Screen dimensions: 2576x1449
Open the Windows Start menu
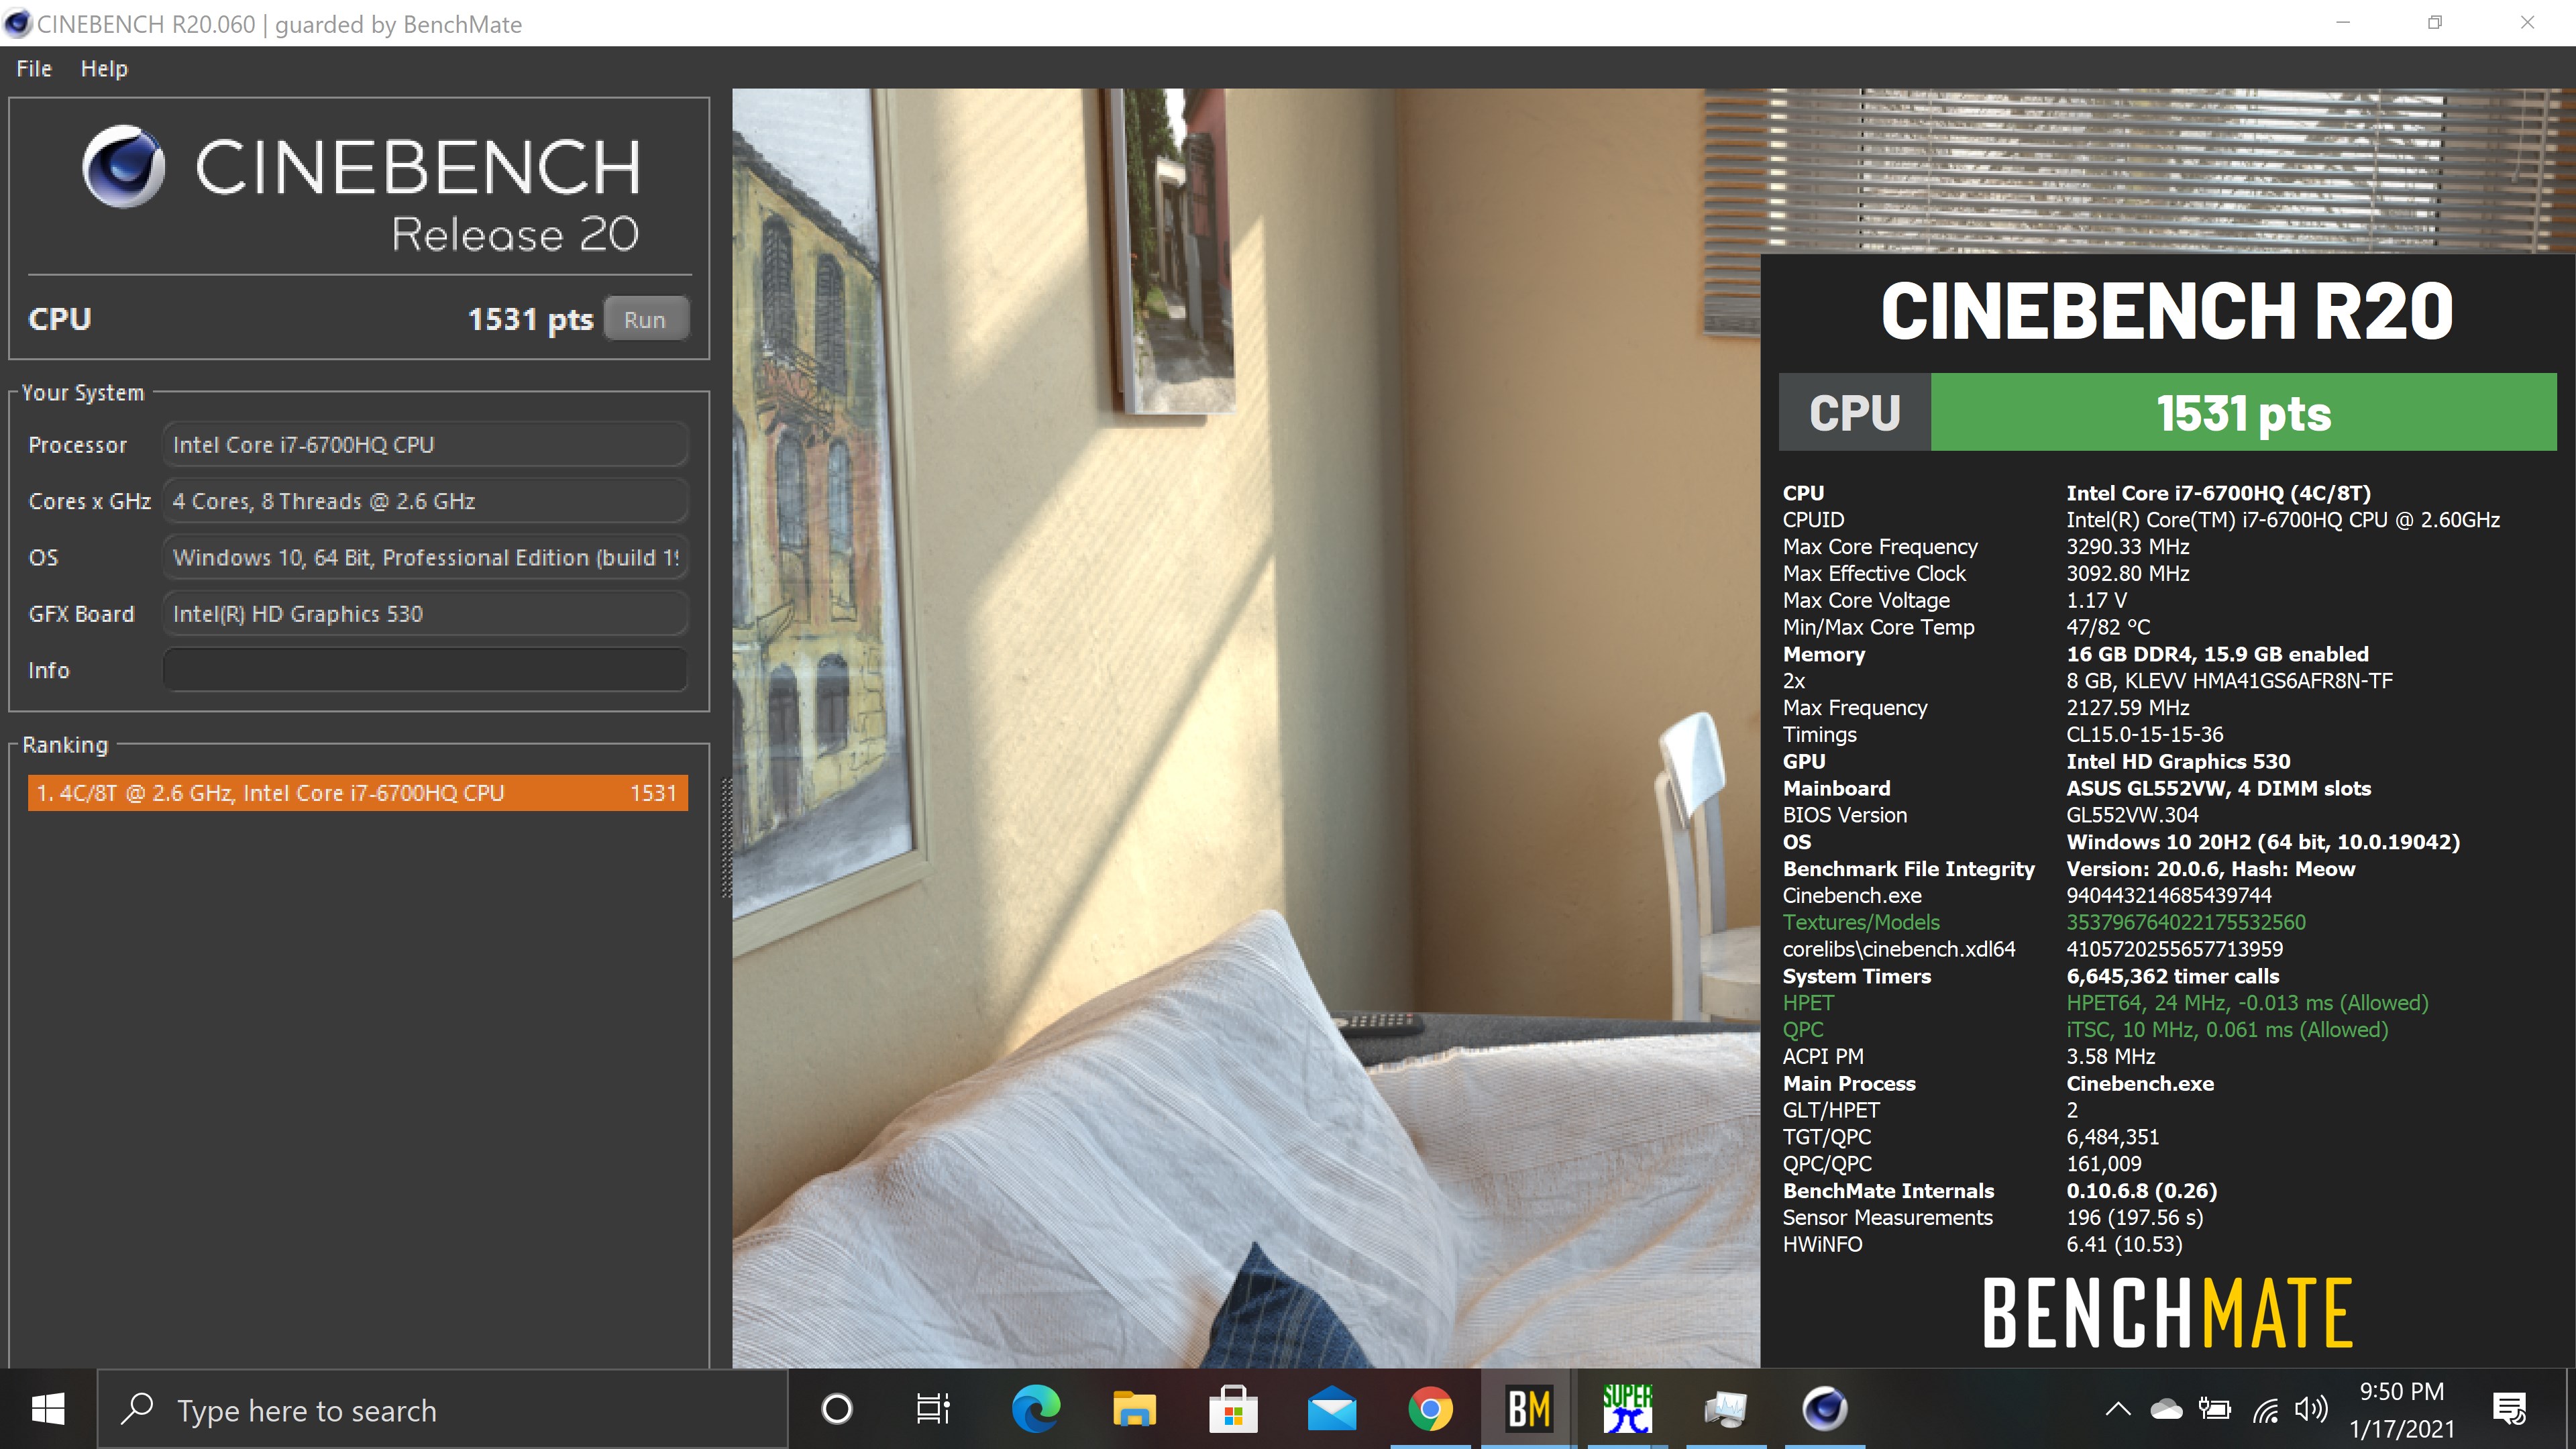(48, 1409)
